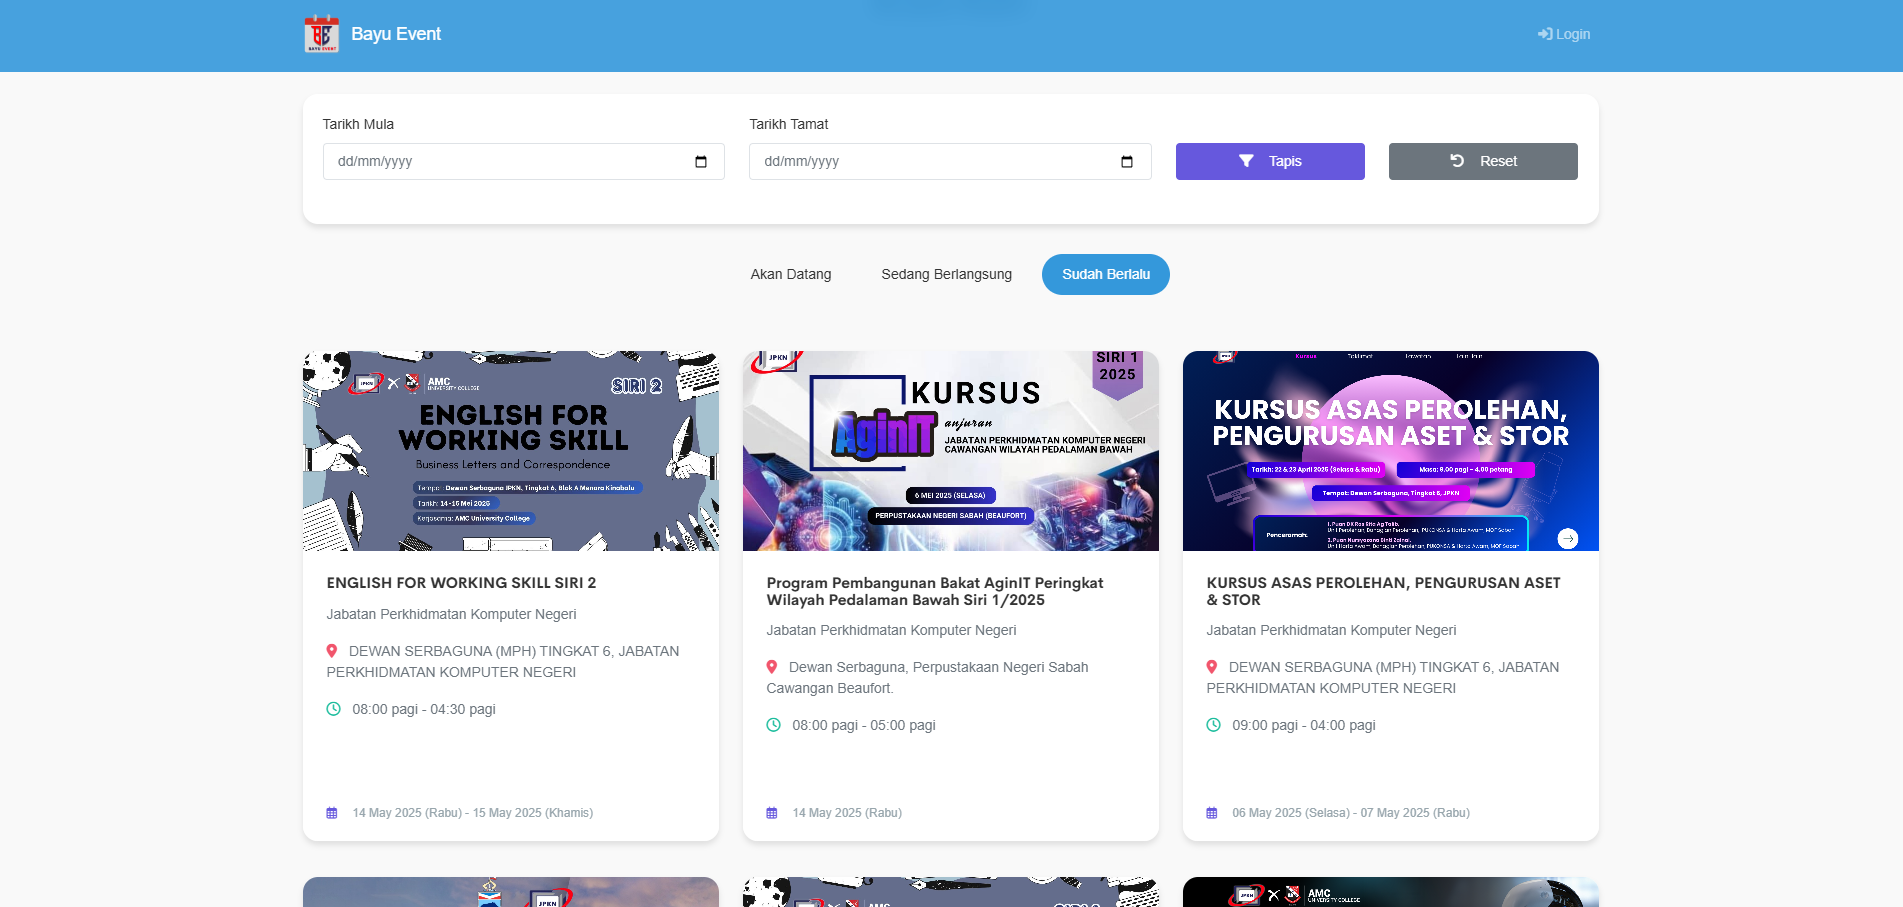Open calendar picker in Tarikh Tamat field
This screenshot has height=907, width=1903.
1127,162
